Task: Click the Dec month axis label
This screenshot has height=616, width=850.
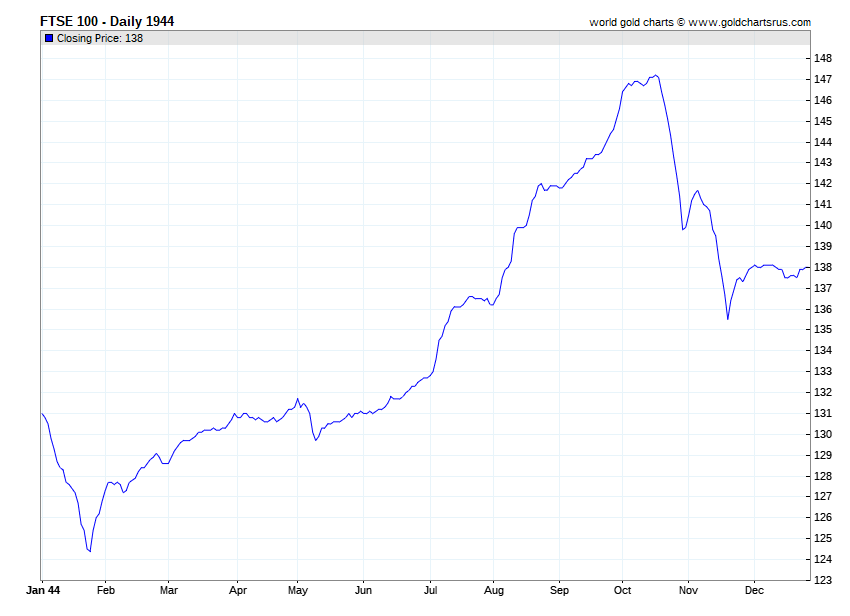Action: click(x=754, y=590)
